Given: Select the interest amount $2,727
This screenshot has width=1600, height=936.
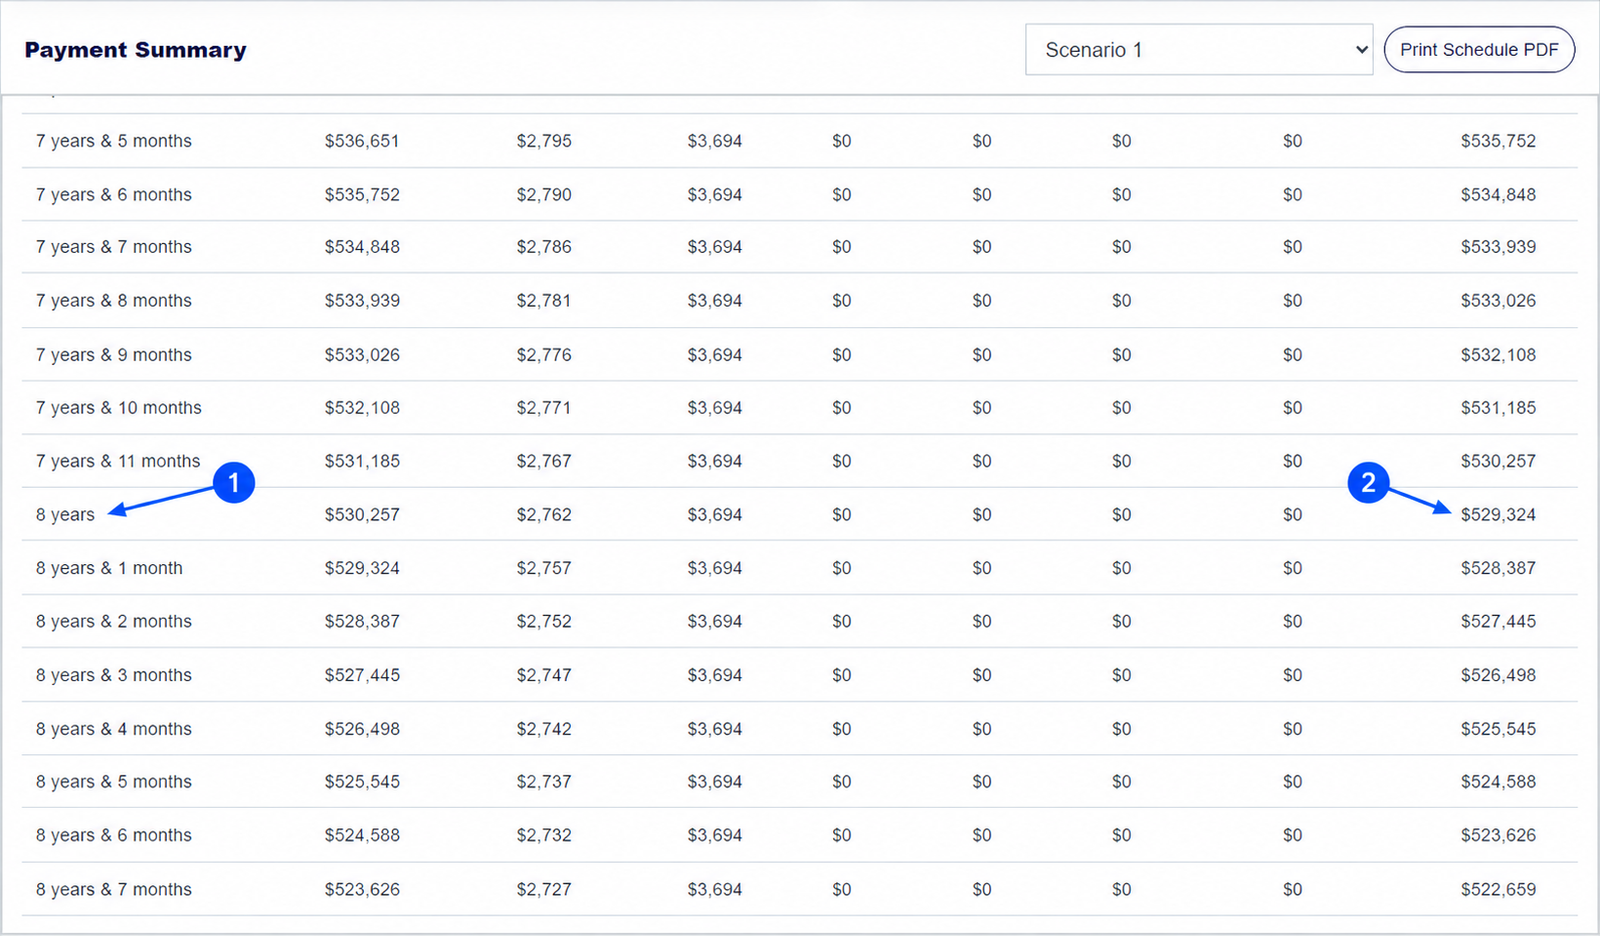Looking at the screenshot, I should pyautogui.click(x=544, y=889).
